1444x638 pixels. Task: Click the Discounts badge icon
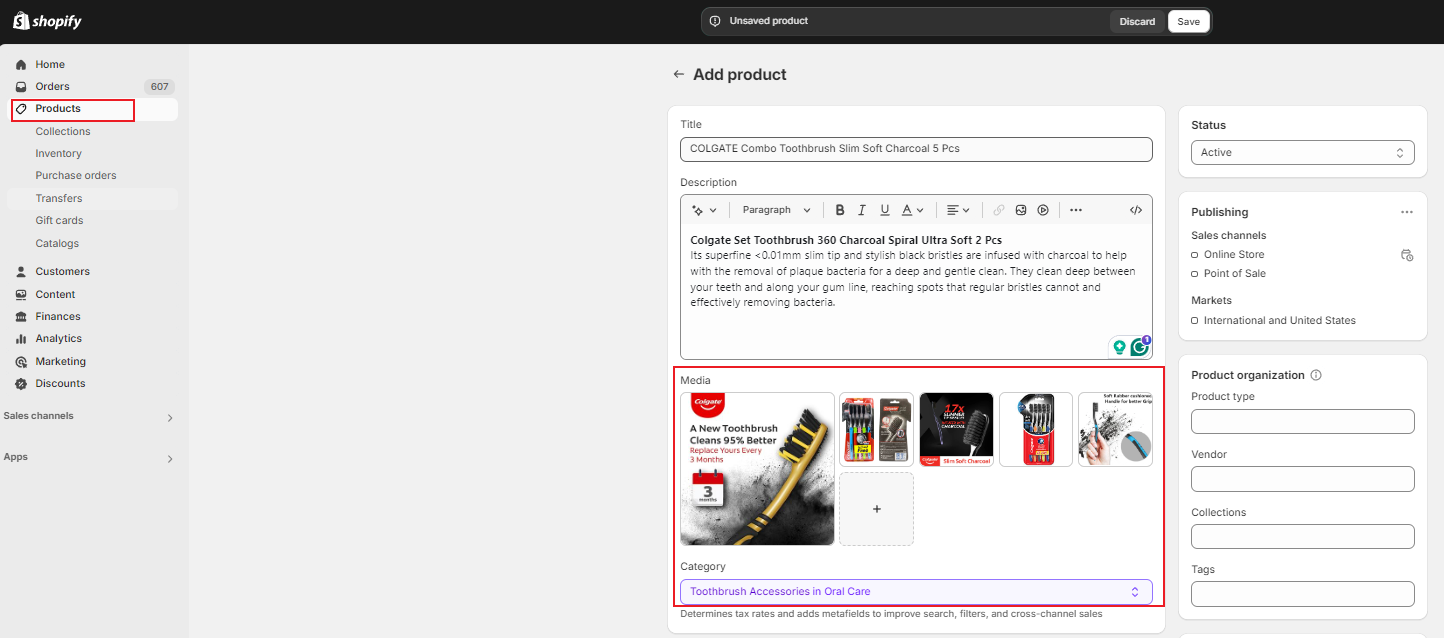tap(21, 383)
